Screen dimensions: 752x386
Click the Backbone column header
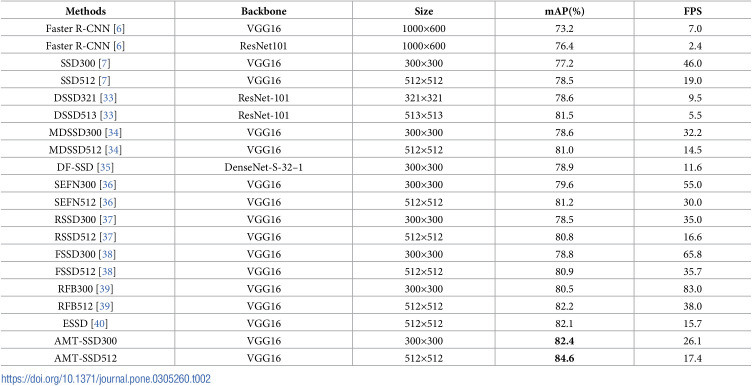tap(263, 11)
